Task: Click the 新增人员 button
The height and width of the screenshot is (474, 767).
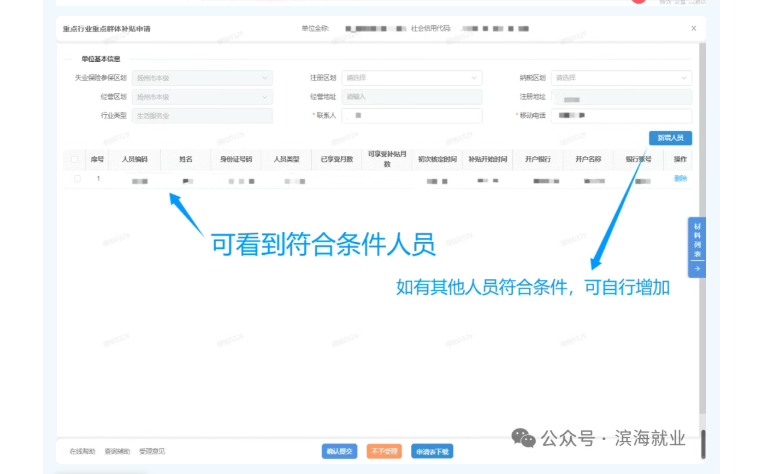Action: coord(670,138)
